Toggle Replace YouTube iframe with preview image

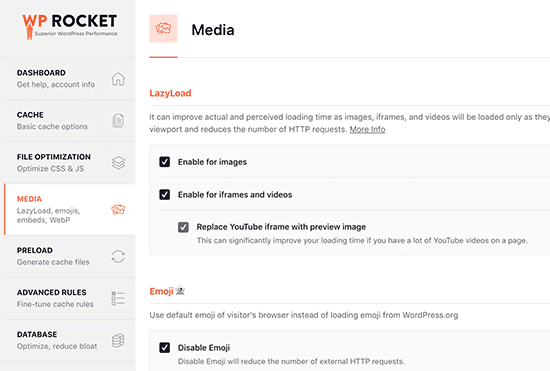pos(183,227)
